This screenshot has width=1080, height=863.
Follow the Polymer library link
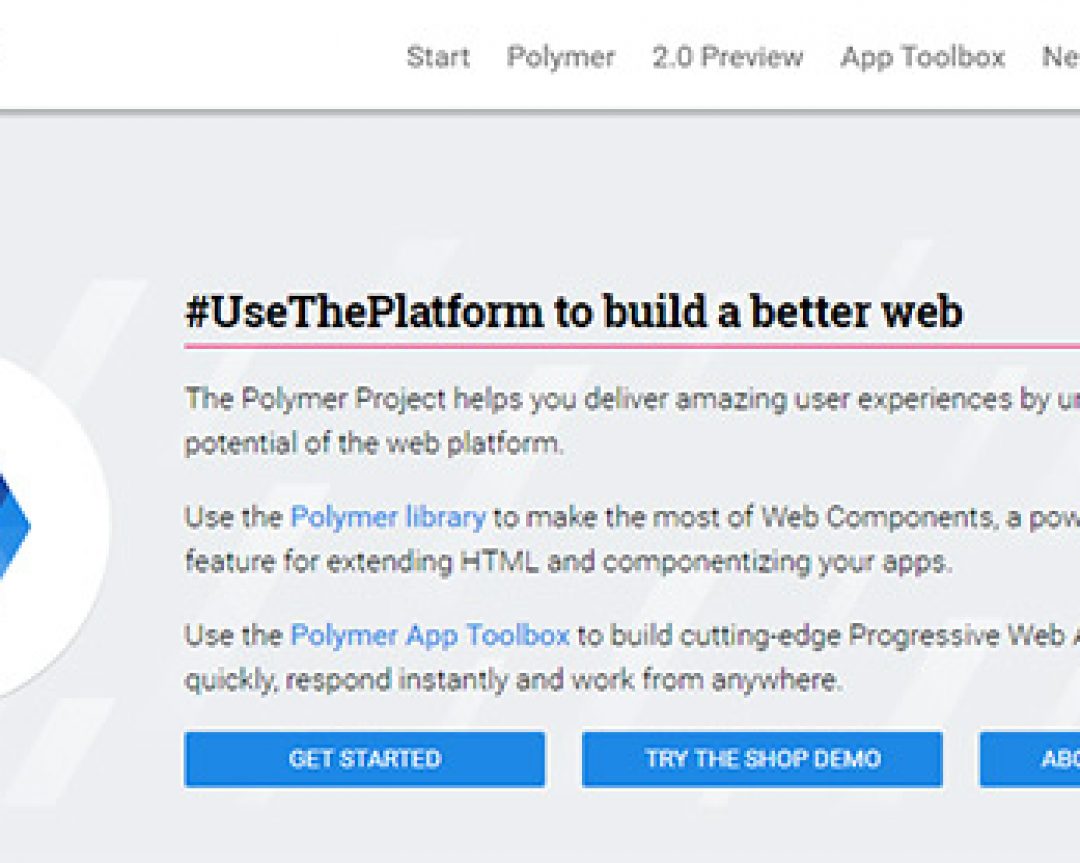[x=387, y=517]
